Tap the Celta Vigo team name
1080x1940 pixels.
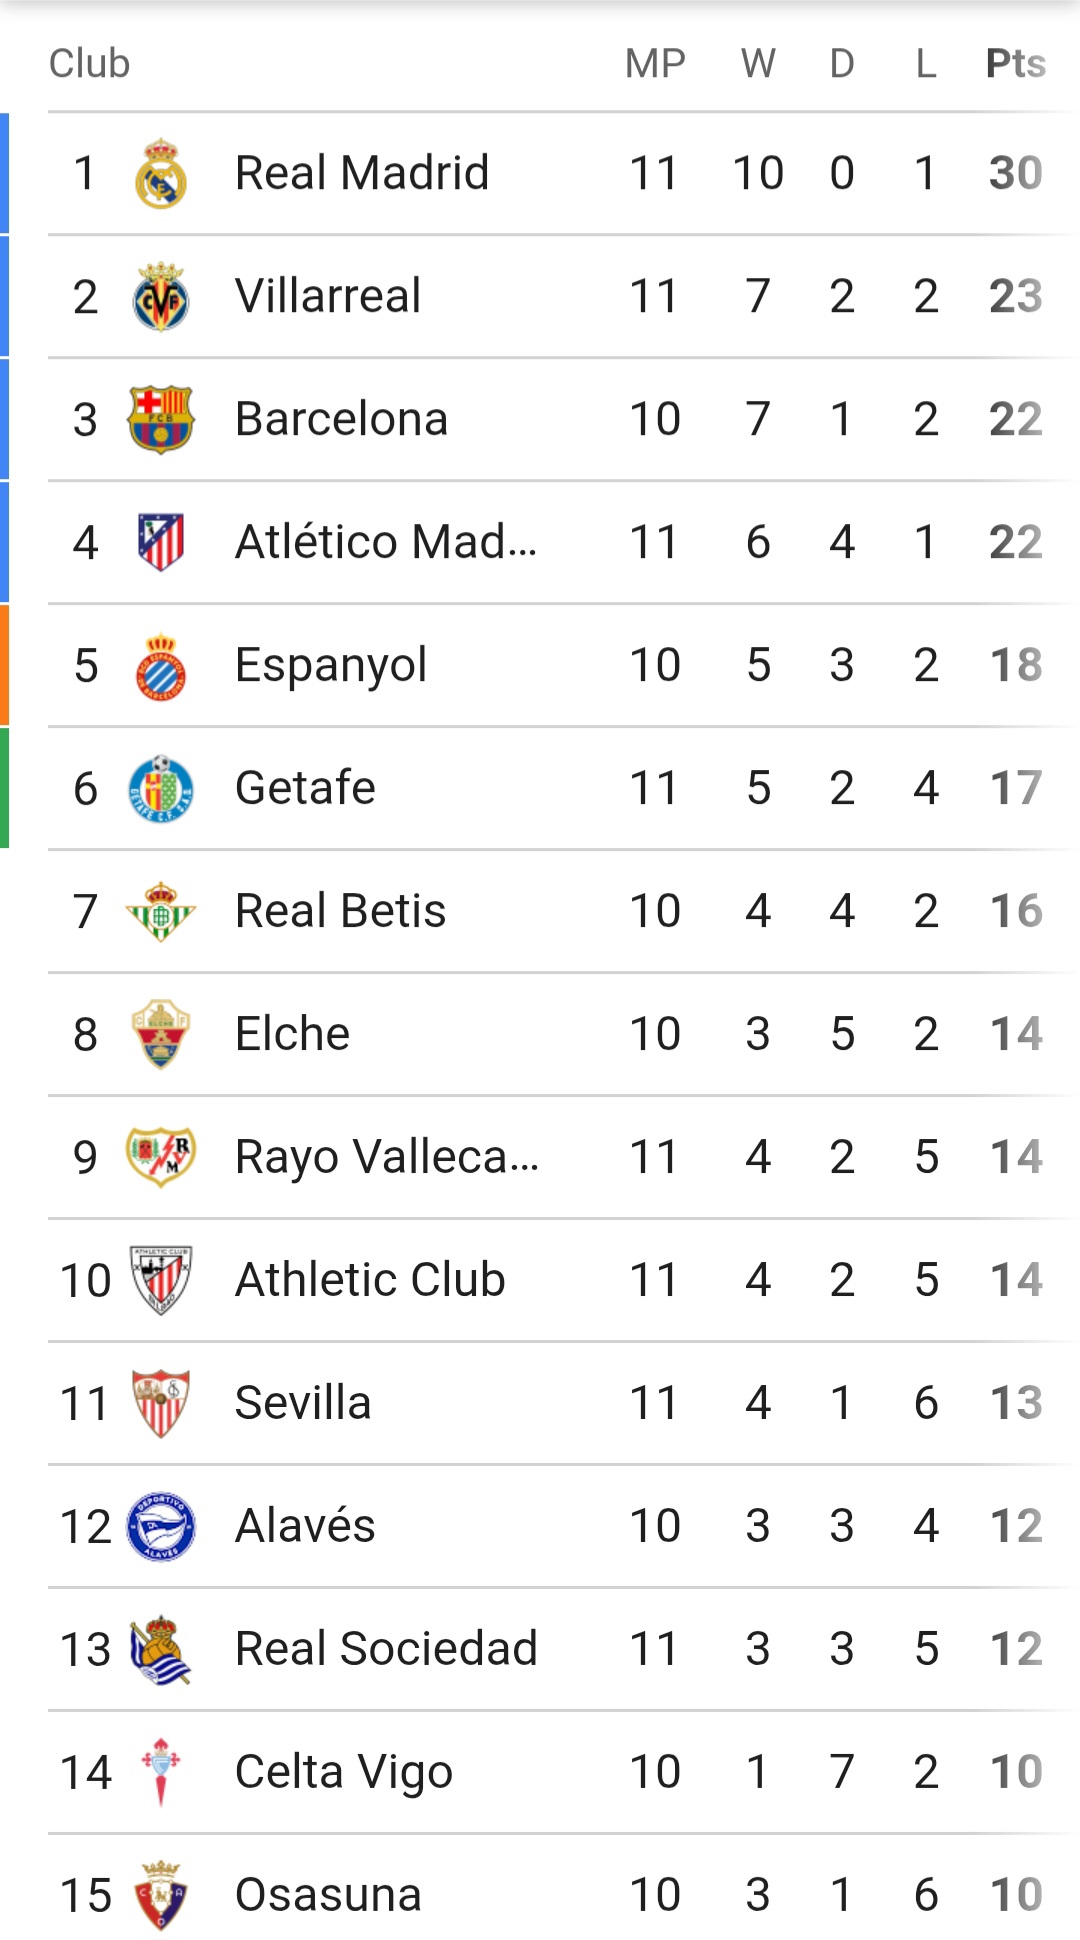[344, 1772]
